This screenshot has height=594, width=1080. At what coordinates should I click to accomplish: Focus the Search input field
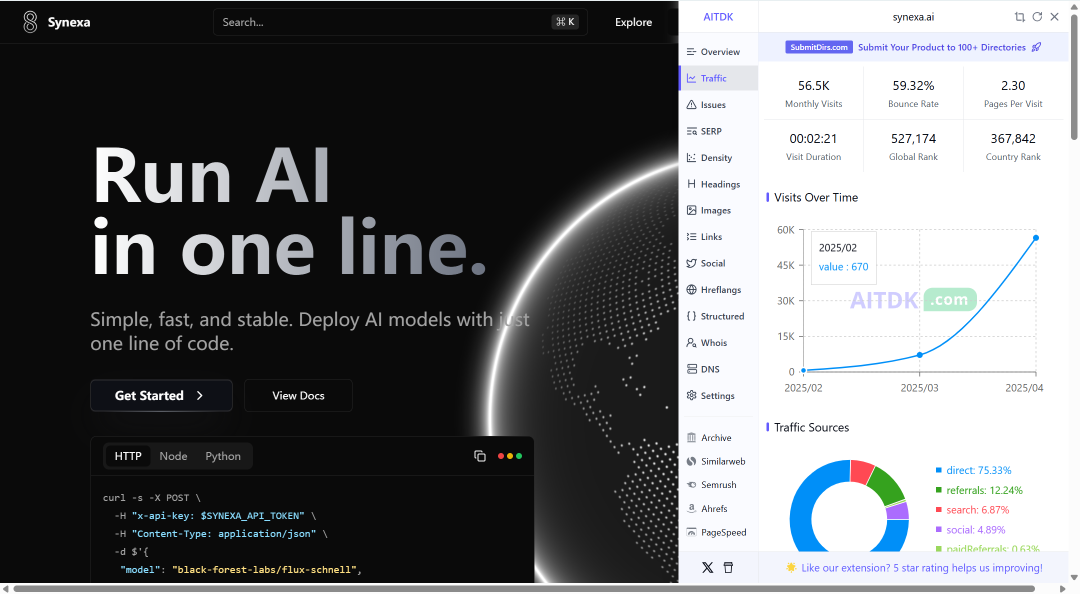[399, 22]
